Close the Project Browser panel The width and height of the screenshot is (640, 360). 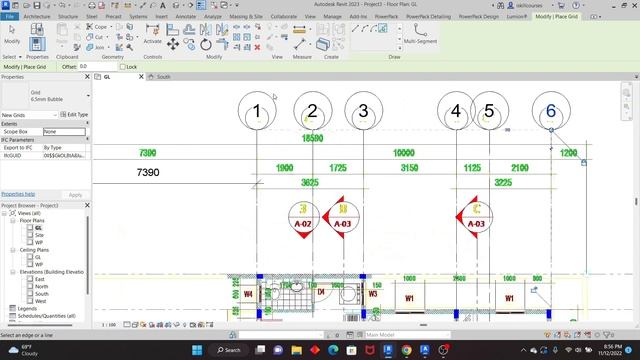(x=87, y=205)
